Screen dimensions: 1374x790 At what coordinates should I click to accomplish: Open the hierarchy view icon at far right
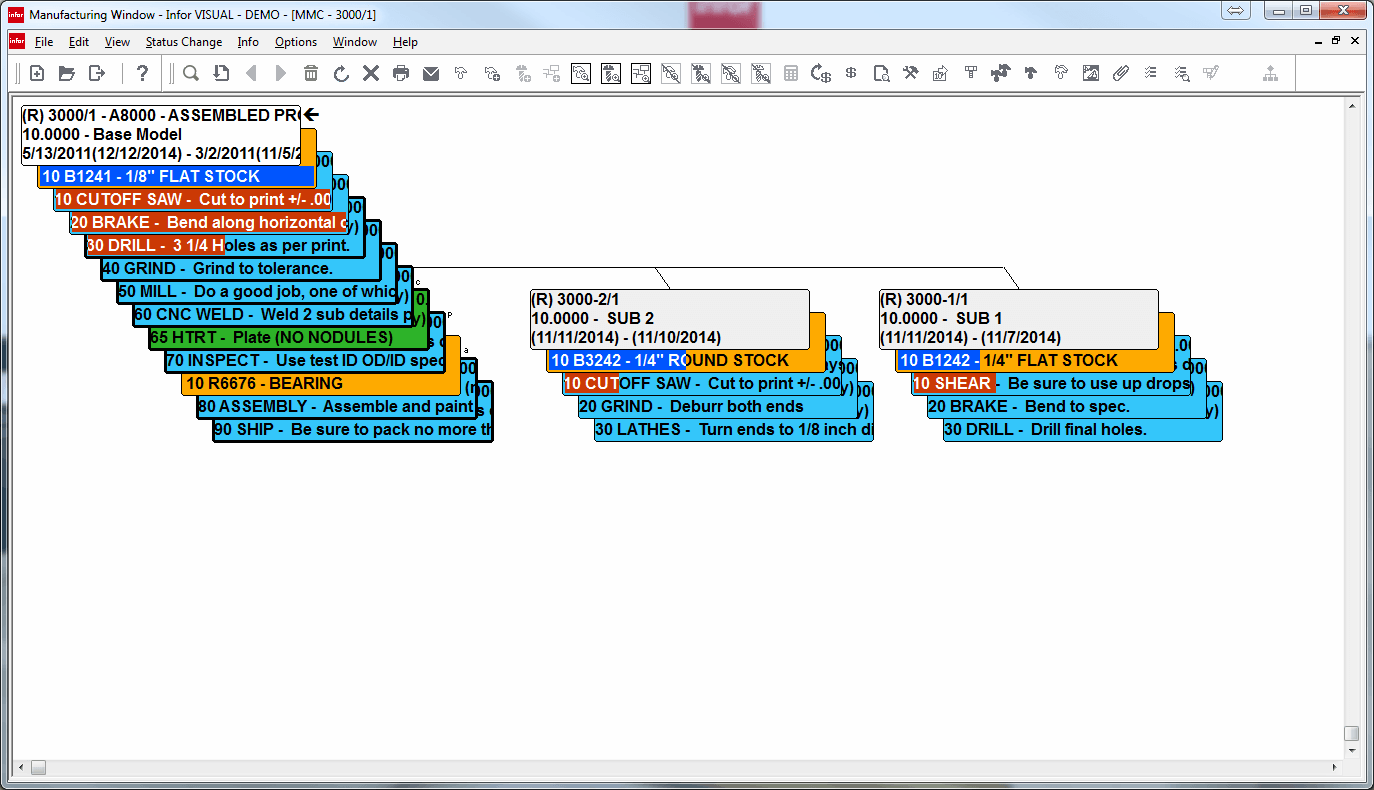pyautogui.click(x=1269, y=72)
